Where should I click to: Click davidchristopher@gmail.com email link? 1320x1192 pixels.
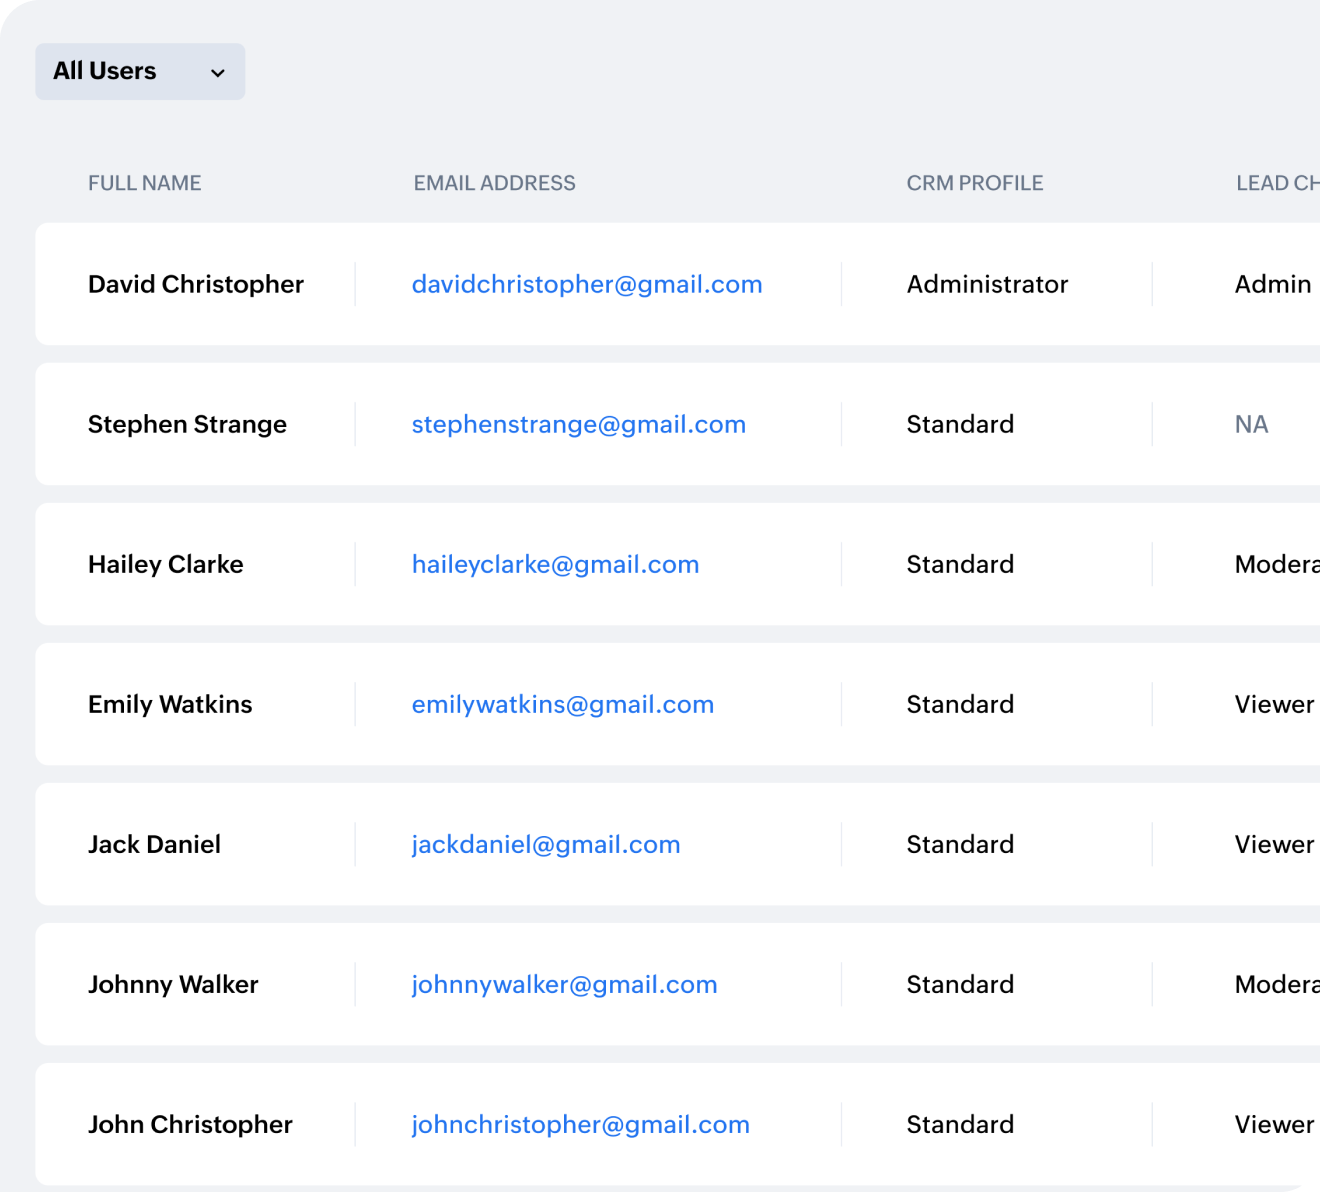(587, 284)
